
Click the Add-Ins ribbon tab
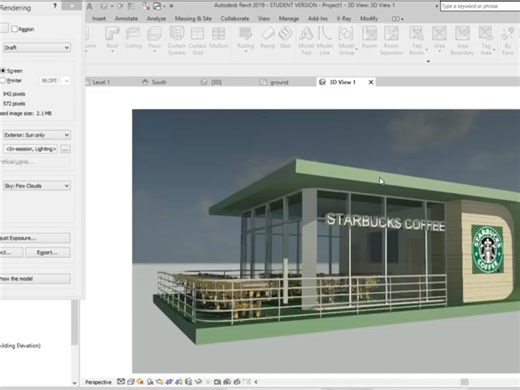[x=318, y=19]
